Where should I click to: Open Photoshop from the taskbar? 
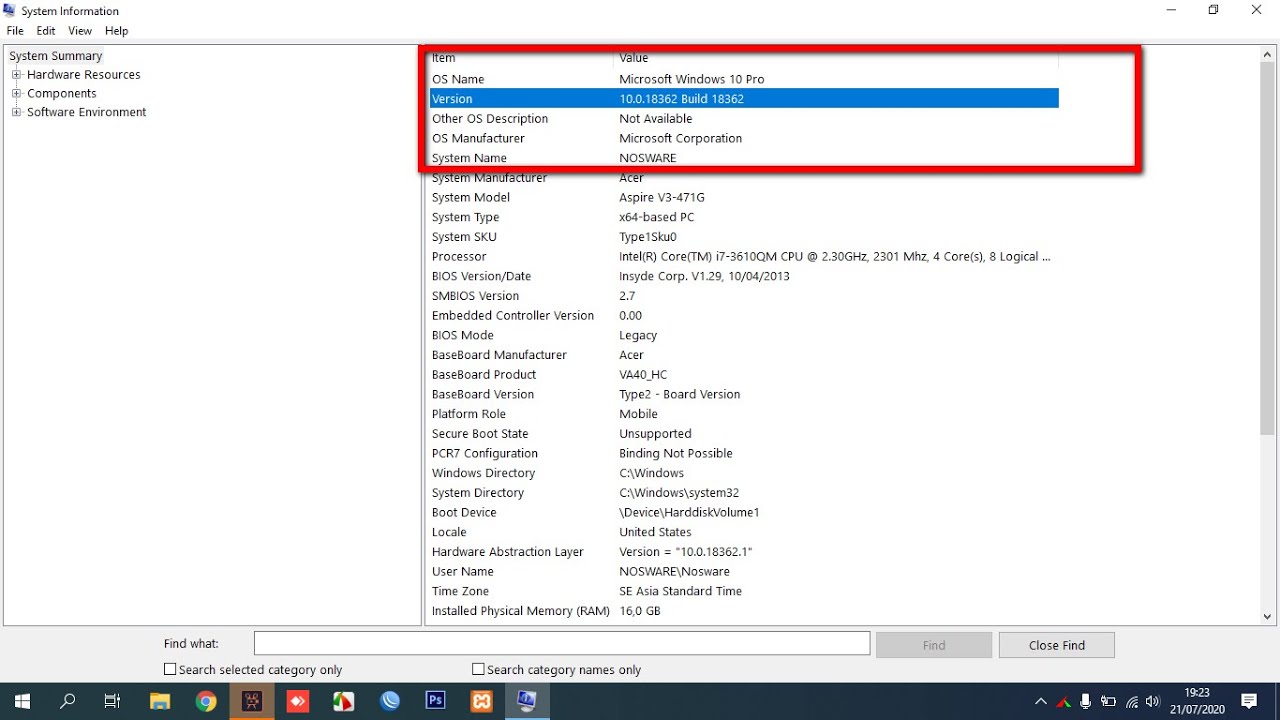pyautogui.click(x=436, y=701)
